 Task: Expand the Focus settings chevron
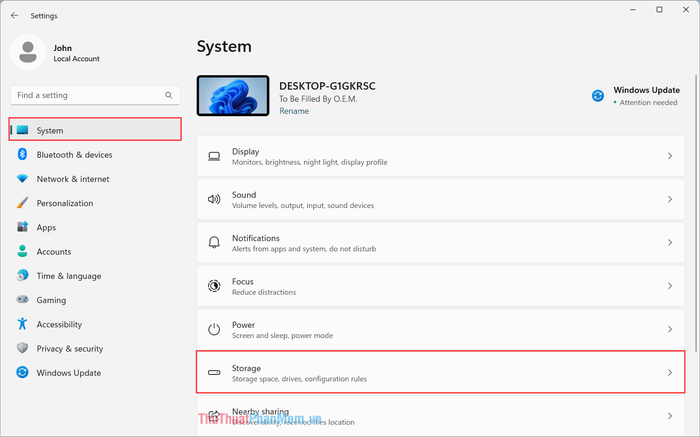click(670, 286)
